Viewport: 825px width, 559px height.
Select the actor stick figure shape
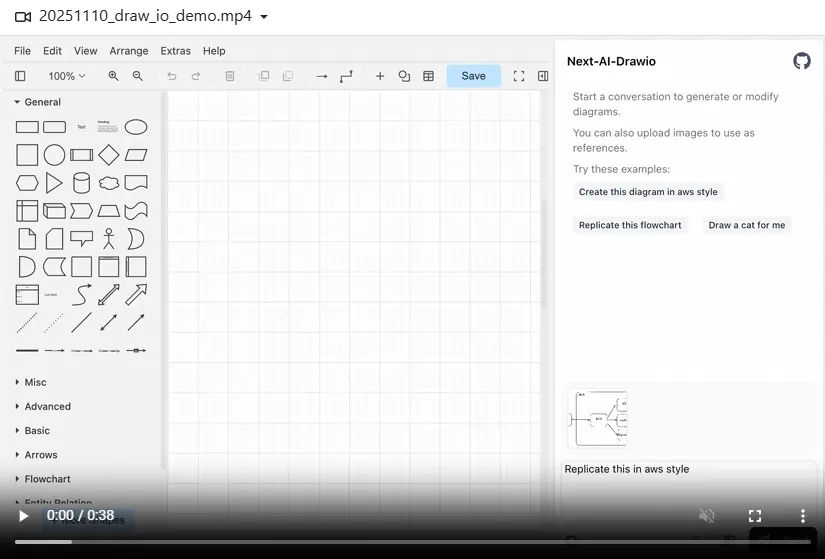(x=109, y=238)
